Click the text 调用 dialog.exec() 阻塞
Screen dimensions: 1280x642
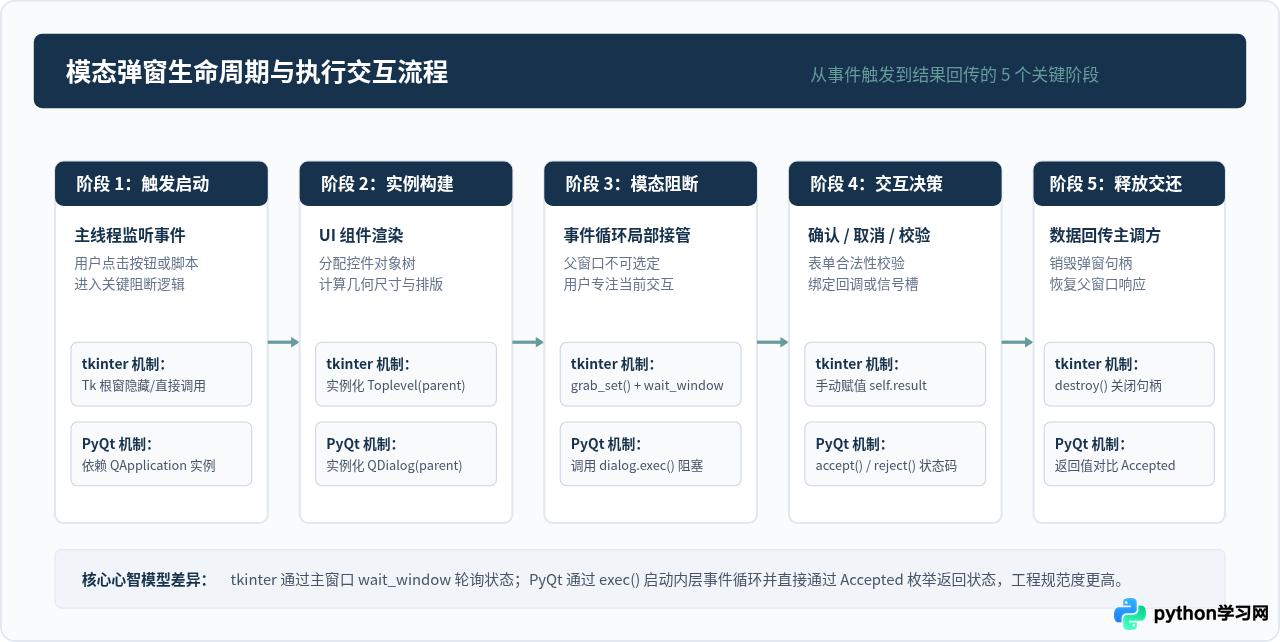coord(637,466)
